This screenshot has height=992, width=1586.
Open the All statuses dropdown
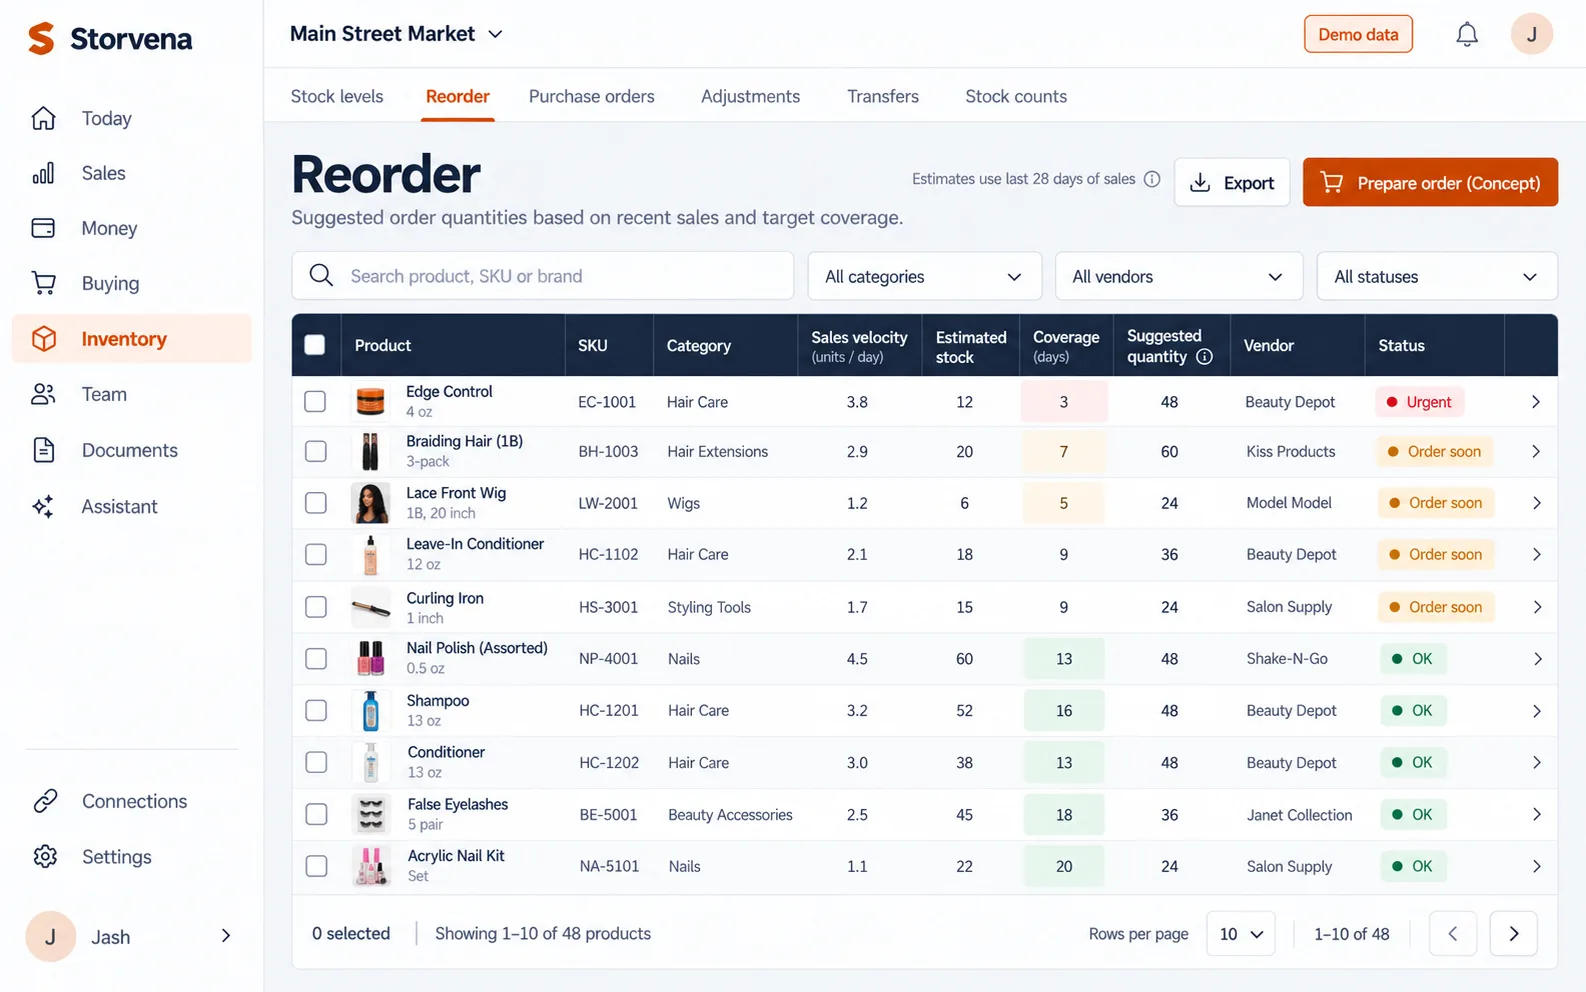point(1437,276)
